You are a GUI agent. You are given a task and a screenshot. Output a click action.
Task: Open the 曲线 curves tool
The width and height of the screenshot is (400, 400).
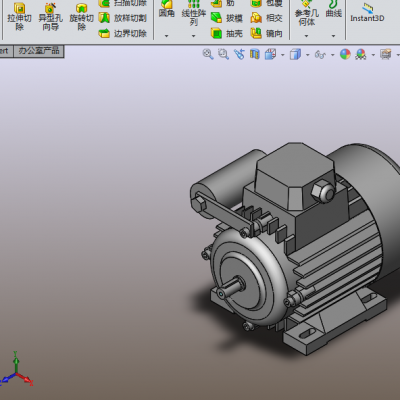click(x=334, y=9)
